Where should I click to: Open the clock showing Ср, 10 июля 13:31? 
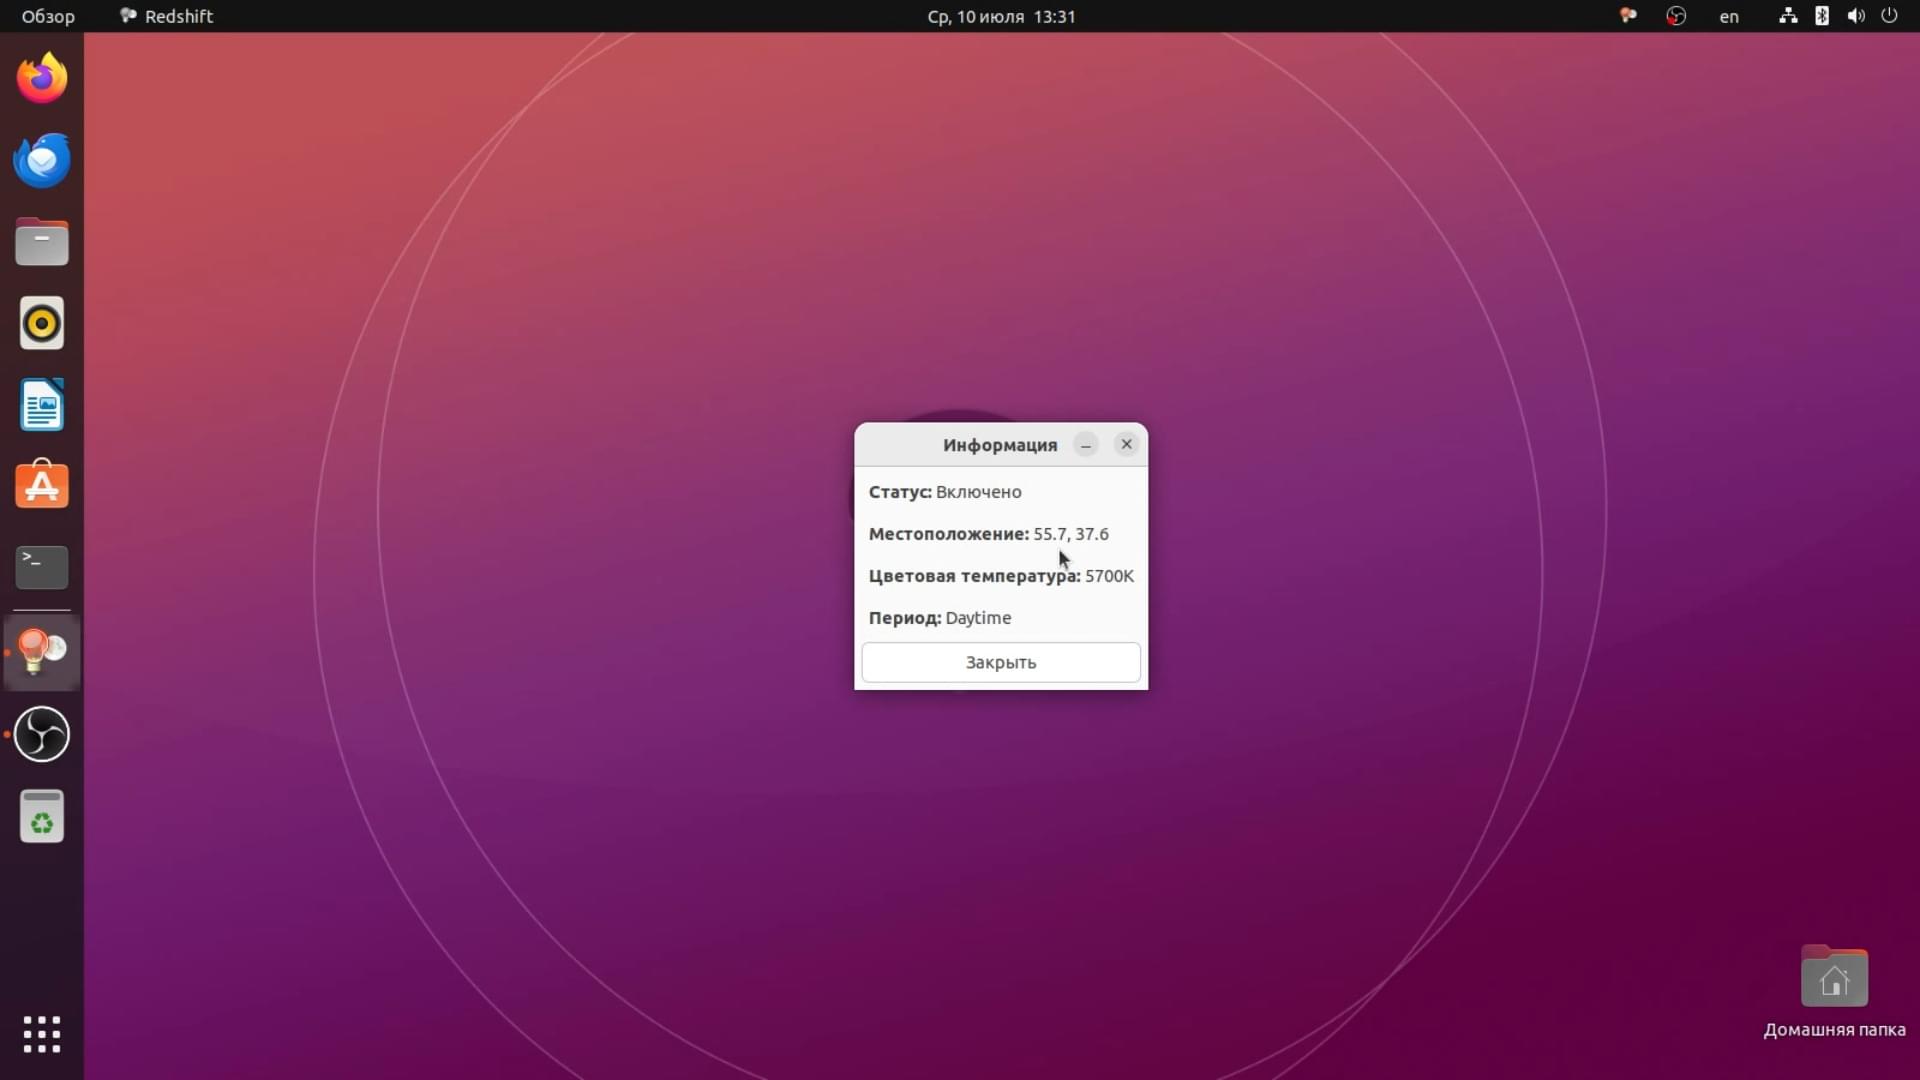pos(1001,16)
